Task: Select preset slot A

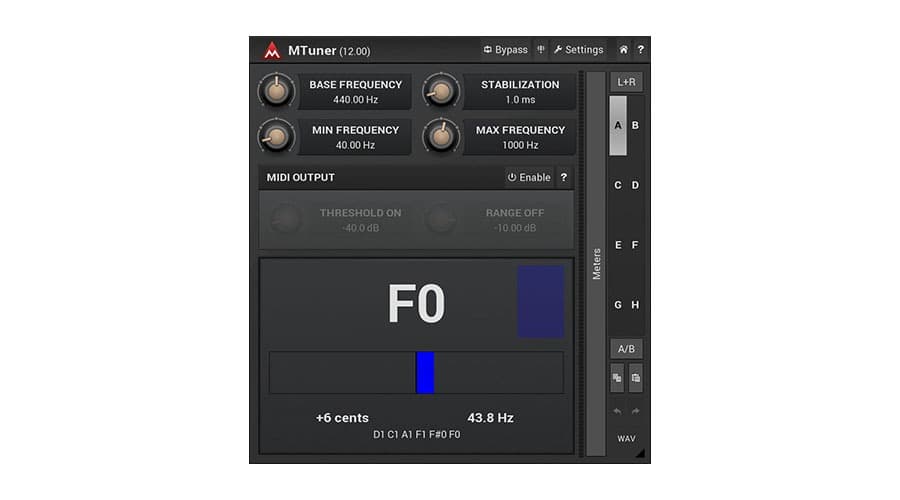Action: [618, 125]
